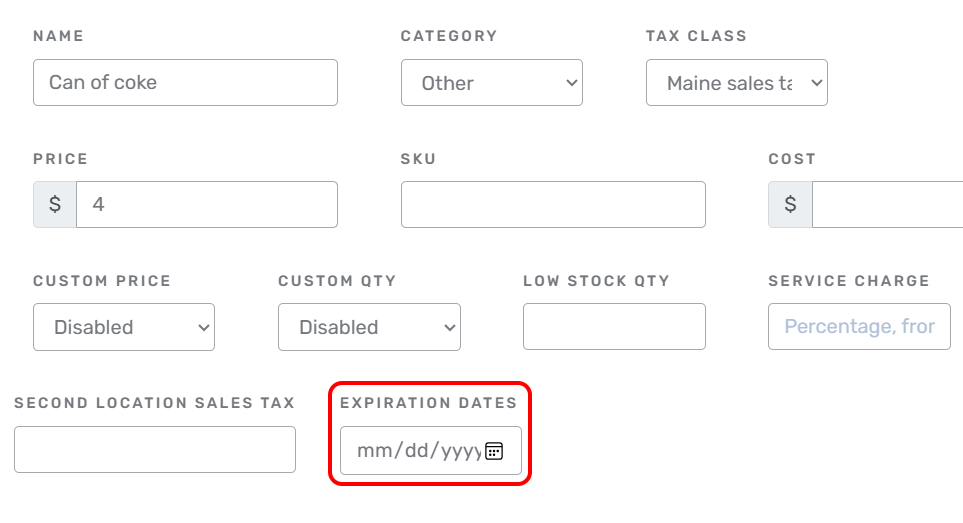Click the dollar sign prefix beside Cost
Viewport: 963px width, 523px height.
tap(790, 204)
